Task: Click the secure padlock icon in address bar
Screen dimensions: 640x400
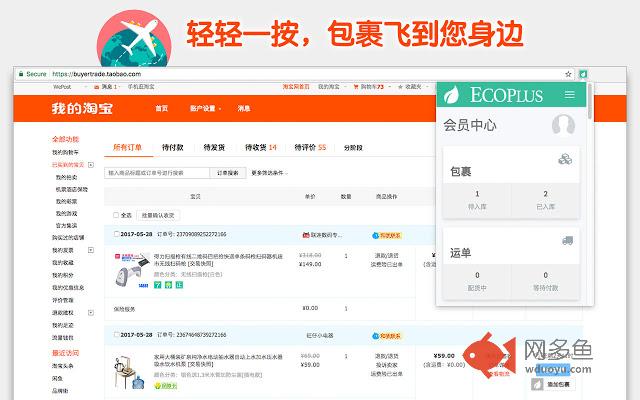Action: pos(20,74)
